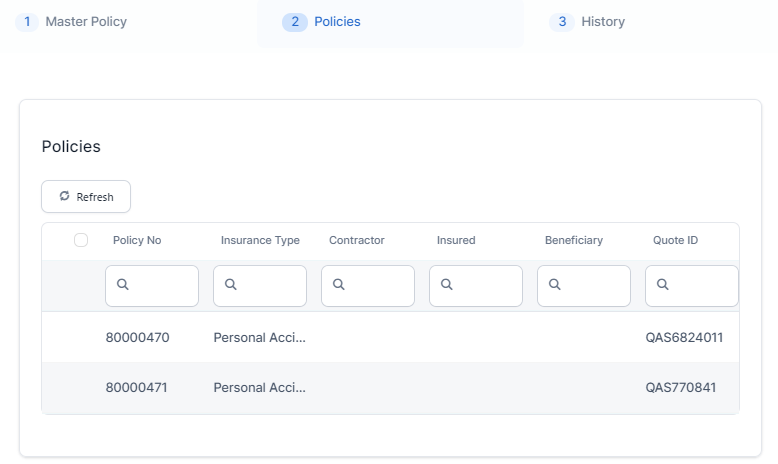Click the Quote ID column header
778x464 pixels.
coord(675,240)
